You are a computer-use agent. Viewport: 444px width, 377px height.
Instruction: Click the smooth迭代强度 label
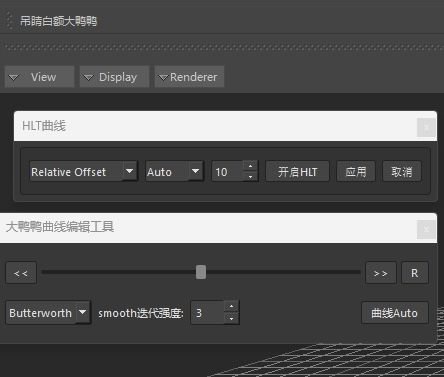141,313
